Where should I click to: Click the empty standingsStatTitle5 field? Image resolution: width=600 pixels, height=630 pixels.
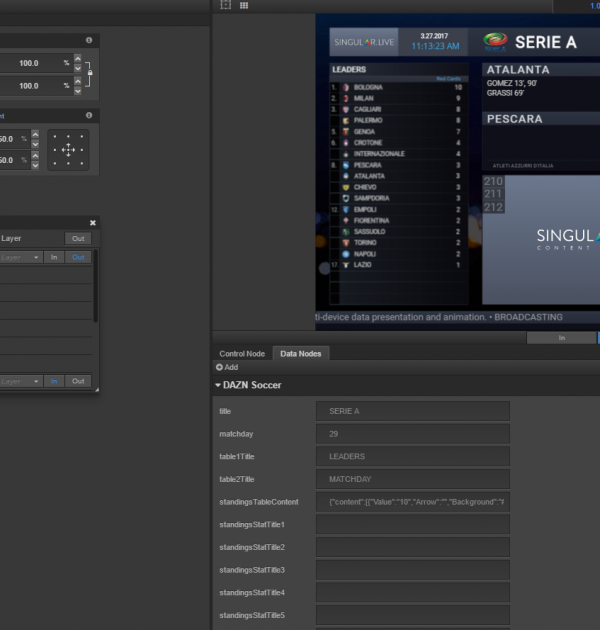tap(413, 615)
